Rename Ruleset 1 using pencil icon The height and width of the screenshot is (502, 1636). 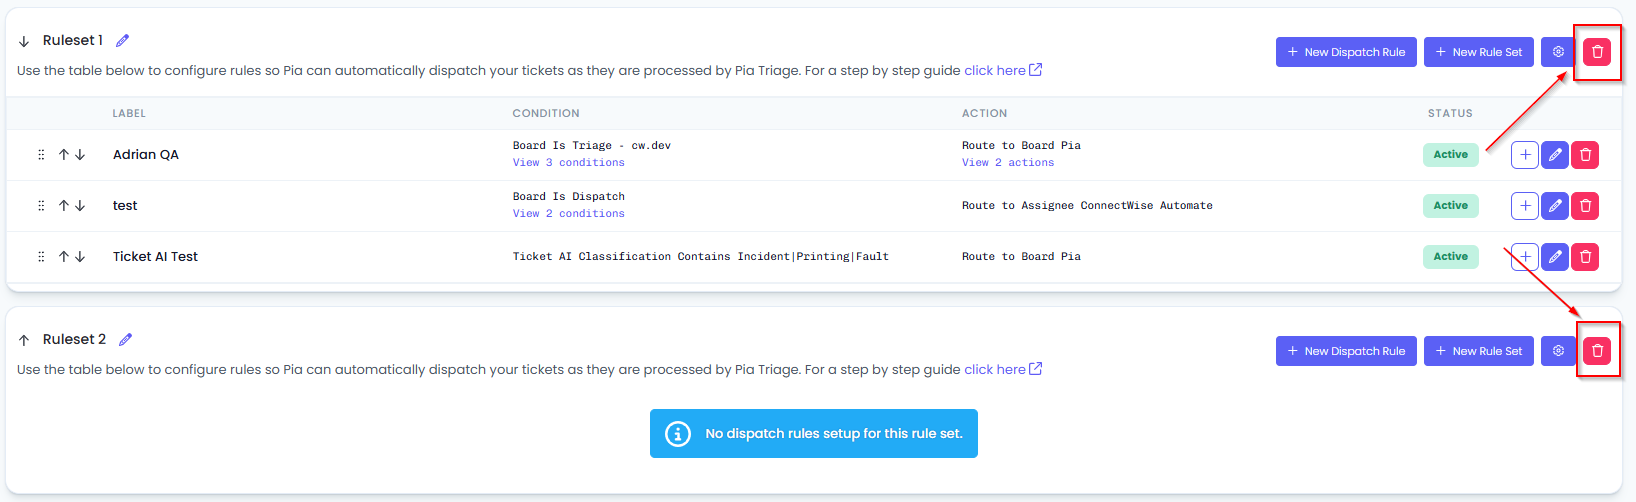click(x=123, y=41)
